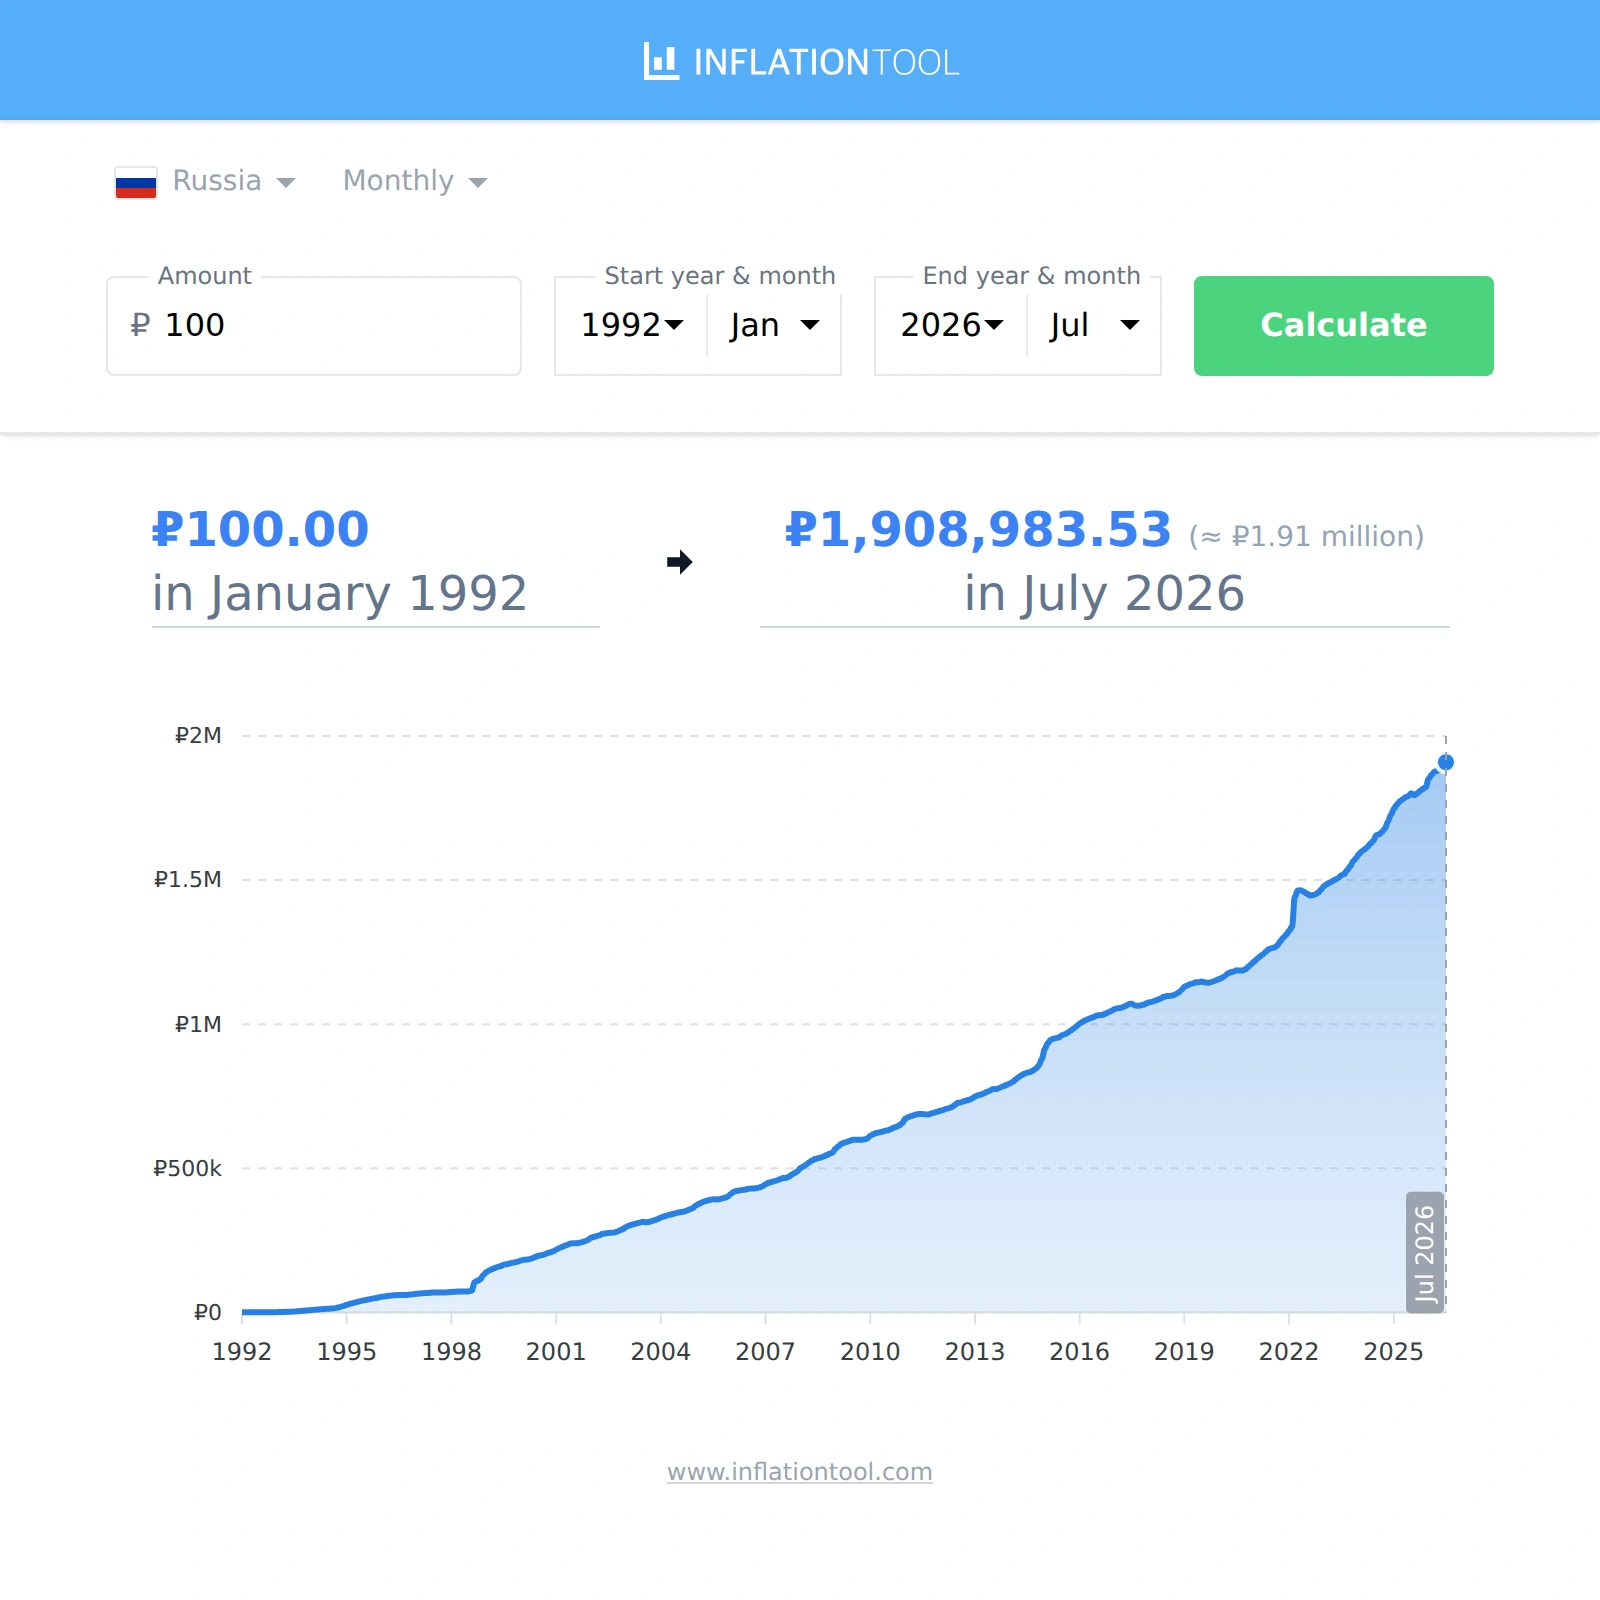Expand the end year 2026 dropdown
The width and height of the screenshot is (1600, 1600).
pos(952,325)
